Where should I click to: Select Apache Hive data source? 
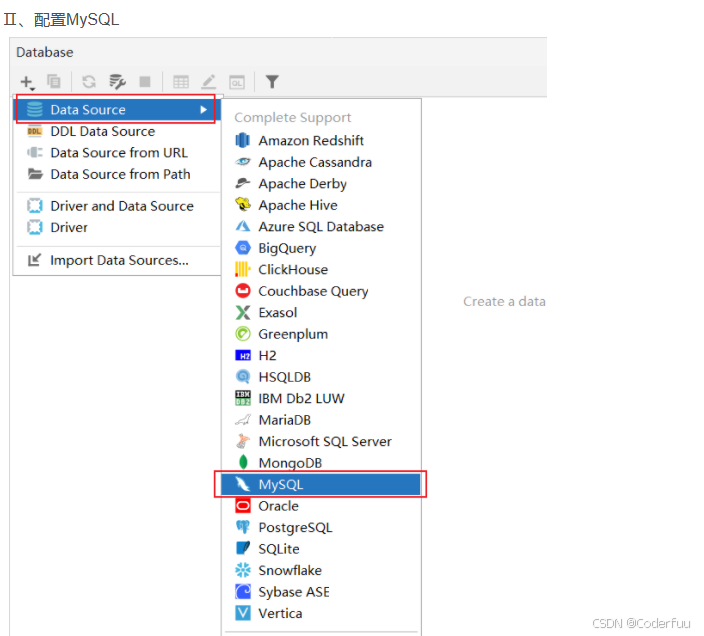tap(321, 205)
